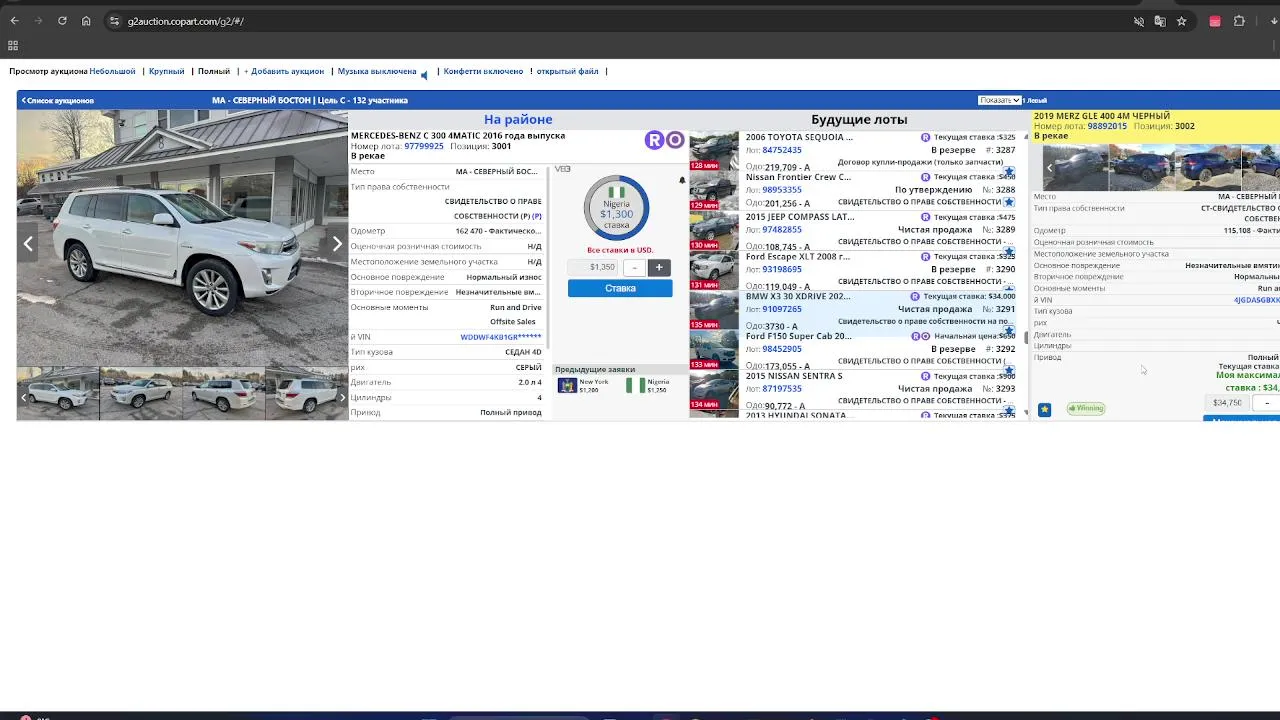Show previous photo of the white SUV

point(28,243)
